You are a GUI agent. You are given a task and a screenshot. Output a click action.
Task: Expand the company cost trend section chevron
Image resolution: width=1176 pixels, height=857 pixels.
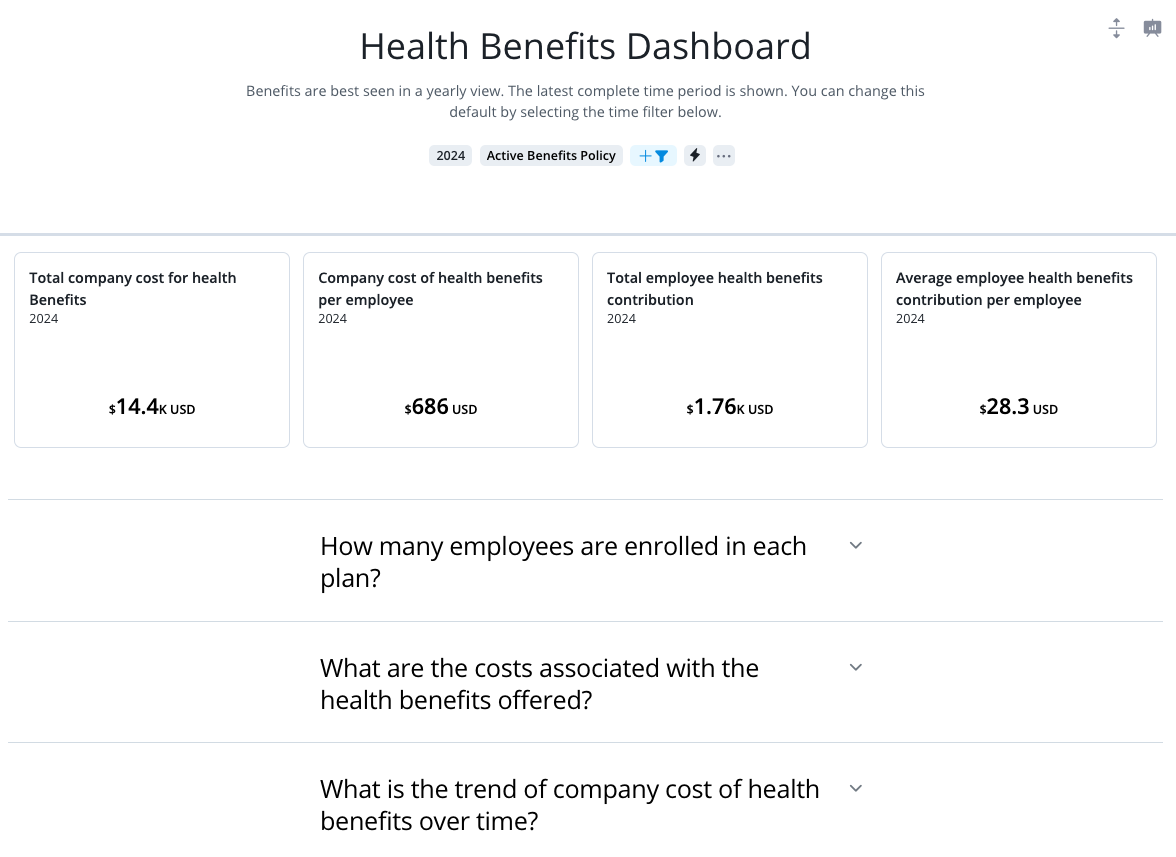(x=856, y=788)
